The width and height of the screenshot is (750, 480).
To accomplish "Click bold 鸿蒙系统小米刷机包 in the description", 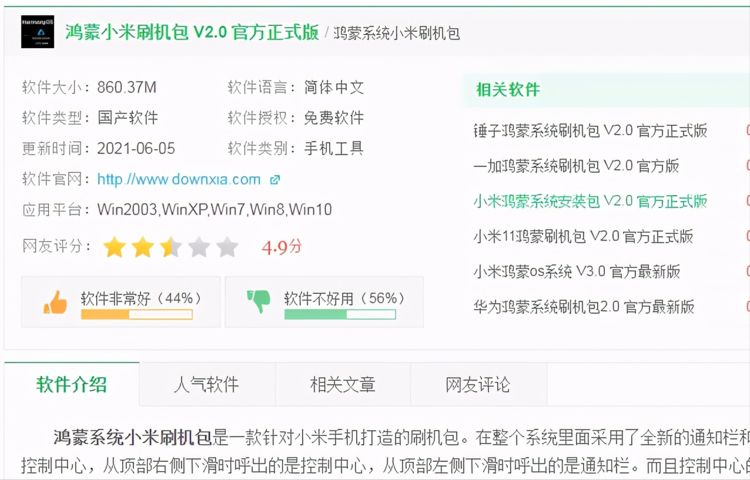I will tap(132, 437).
